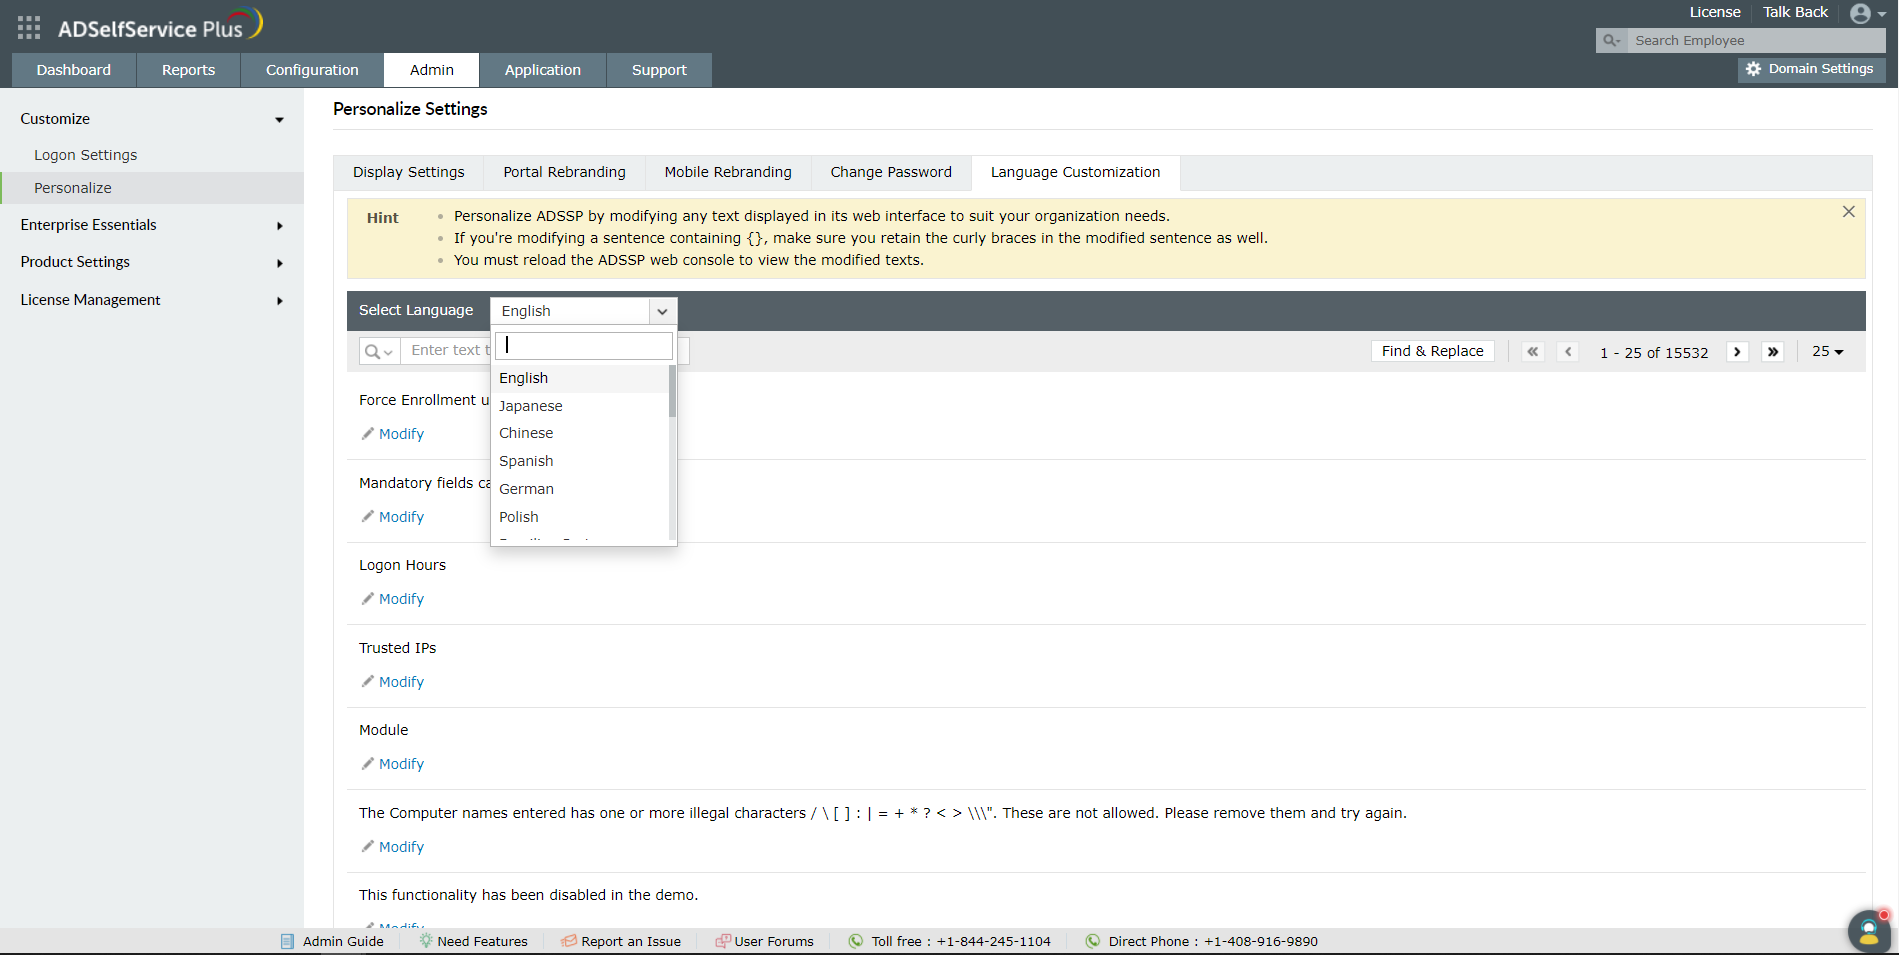Switch to Display Settings tab
Viewport: 1899px width, 955px height.
click(x=409, y=172)
